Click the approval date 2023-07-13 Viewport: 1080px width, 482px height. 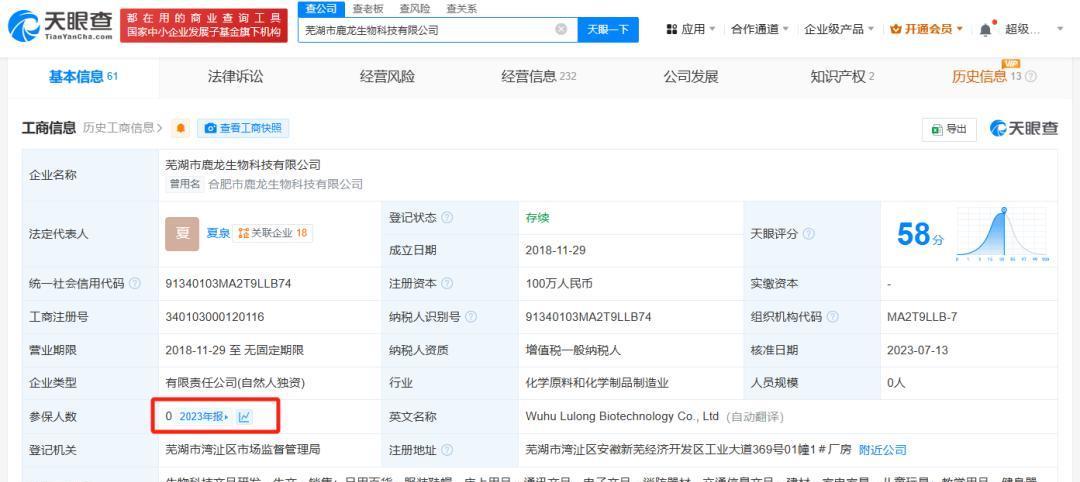click(x=917, y=350)
